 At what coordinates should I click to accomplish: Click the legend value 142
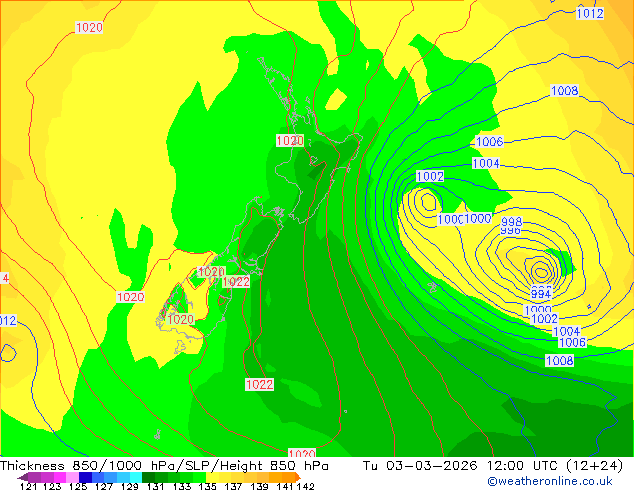pos(306,486)
